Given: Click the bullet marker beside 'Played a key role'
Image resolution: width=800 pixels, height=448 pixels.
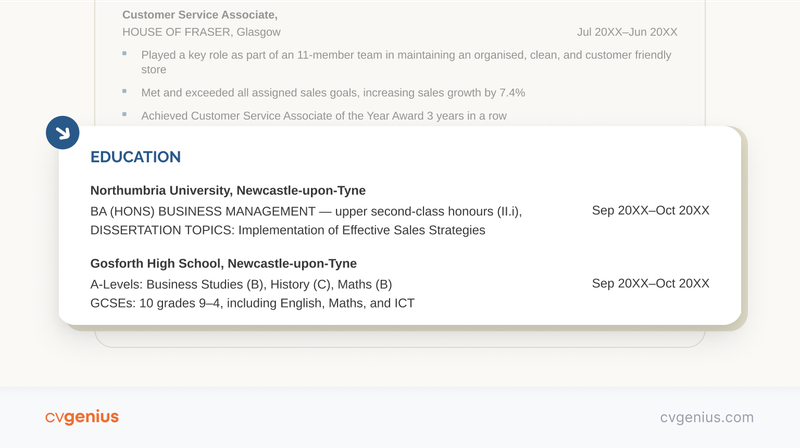Looking at the screenshot, I should (125, 54).
